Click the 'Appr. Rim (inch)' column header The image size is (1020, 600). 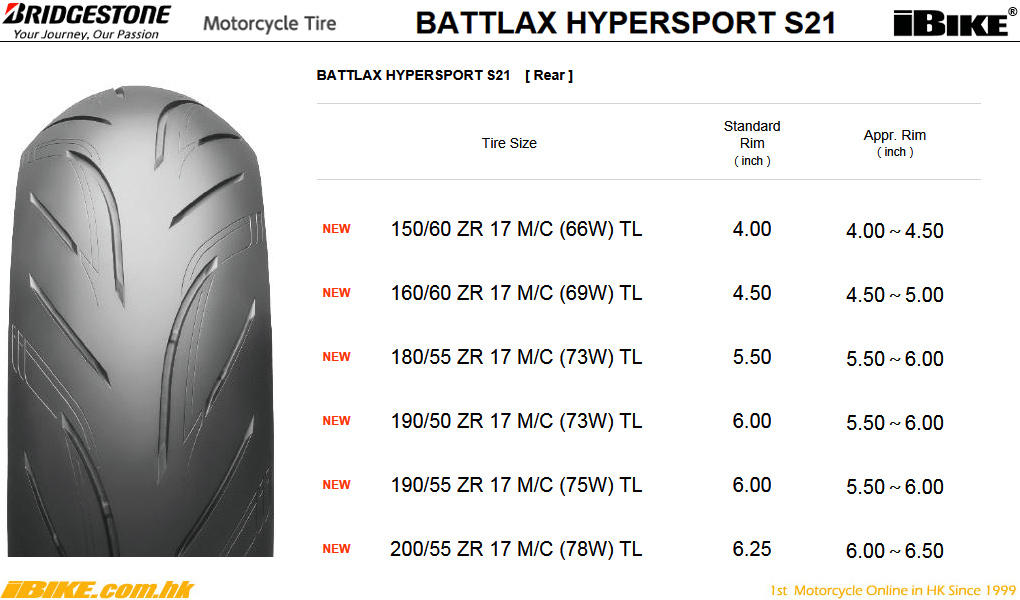coord(894,143)
